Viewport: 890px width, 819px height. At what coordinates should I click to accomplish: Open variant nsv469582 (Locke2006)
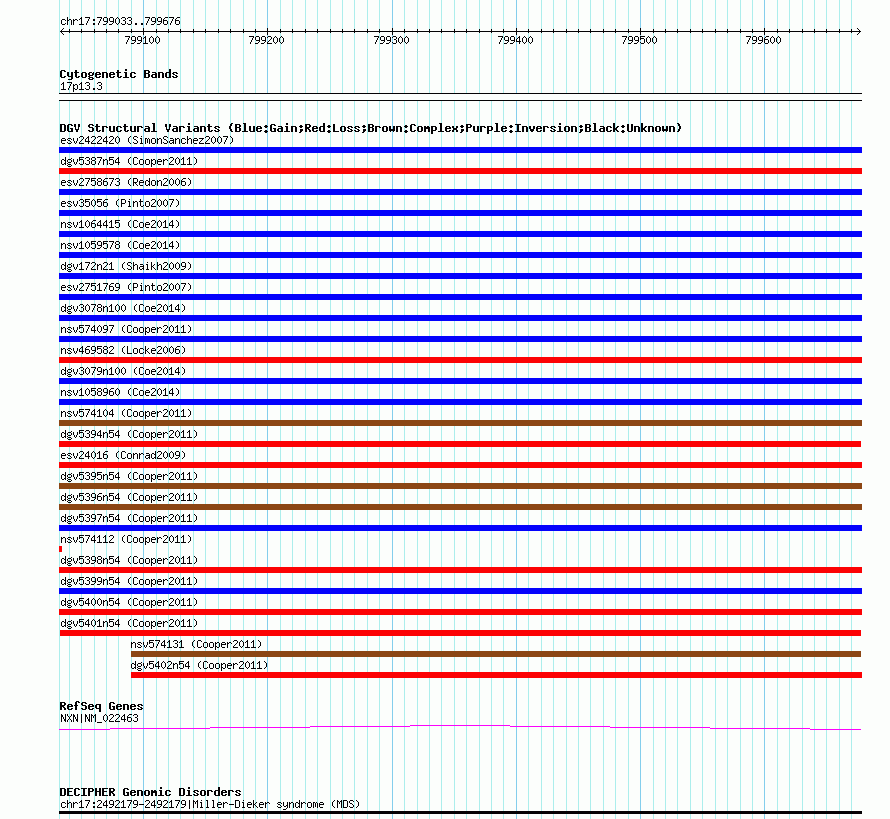click(123, 350)
